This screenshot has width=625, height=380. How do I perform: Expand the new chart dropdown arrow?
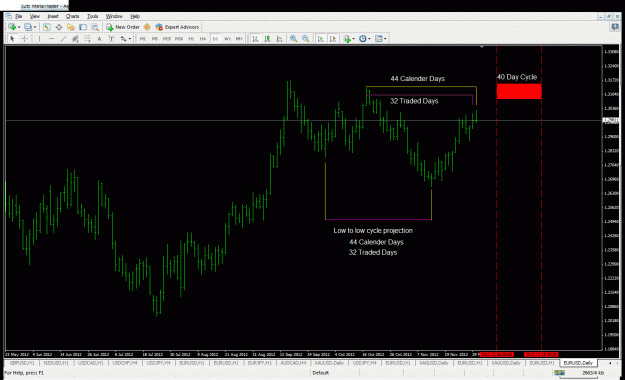coord(19,27)
